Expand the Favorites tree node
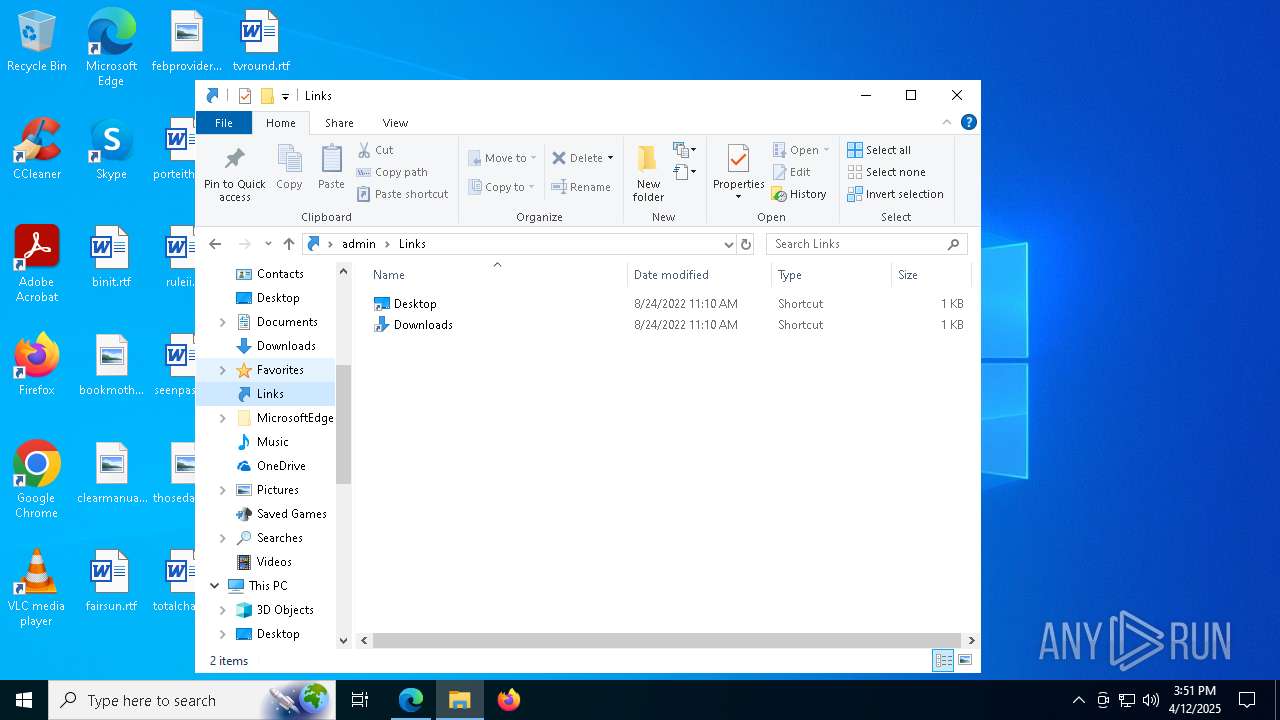Screen dimensions: 1280x720 (222, 370)
